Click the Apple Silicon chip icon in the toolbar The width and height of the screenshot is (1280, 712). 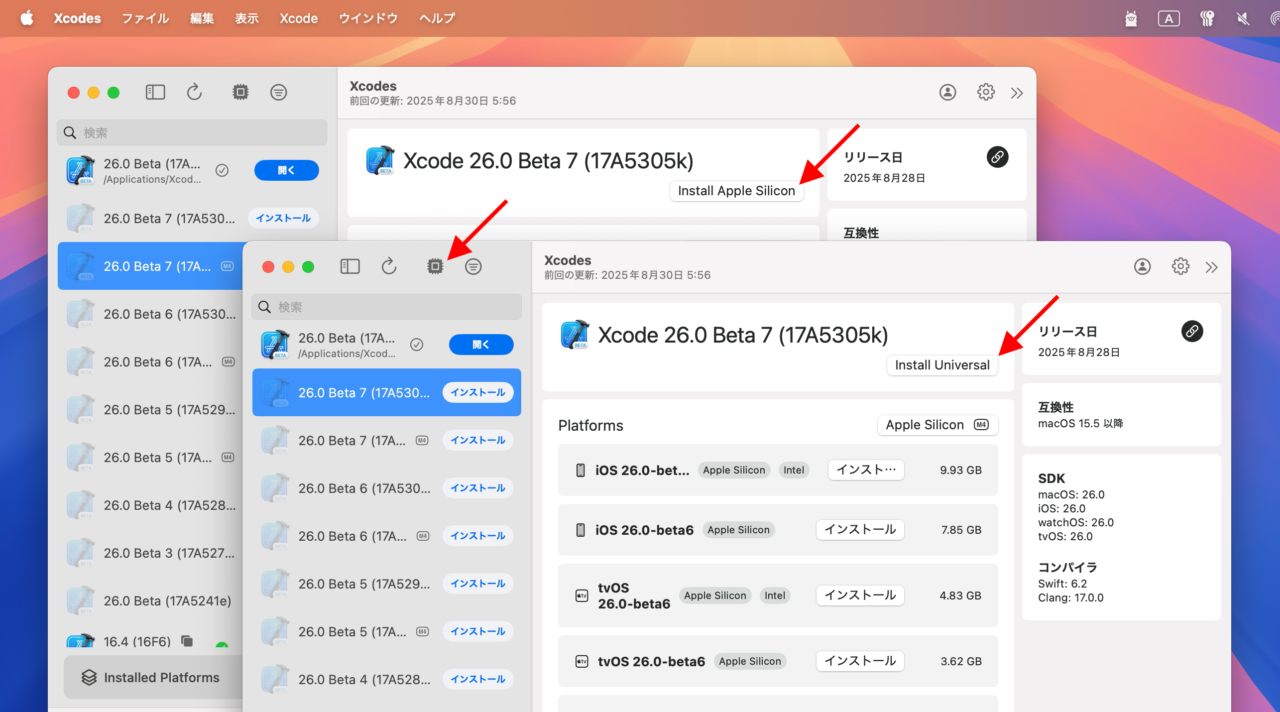pos(435,266)
